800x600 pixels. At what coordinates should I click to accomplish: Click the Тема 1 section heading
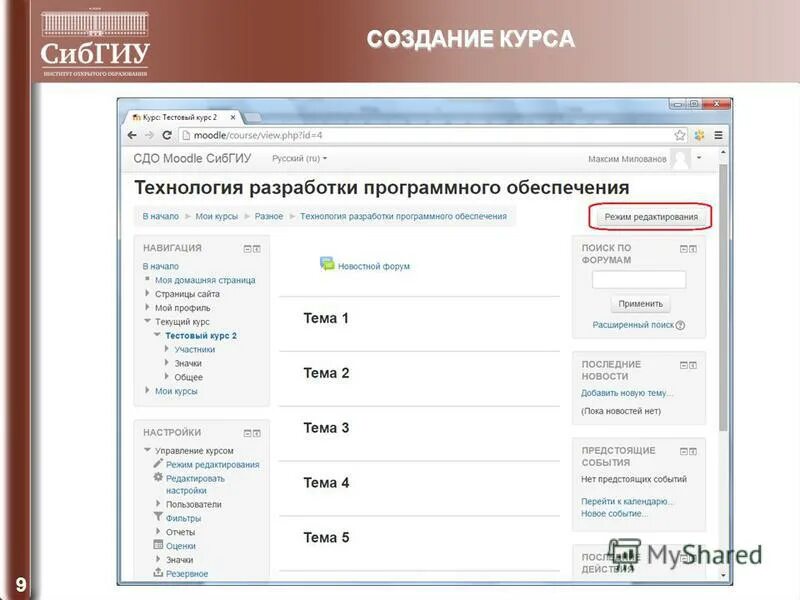[x=326, y=318]
